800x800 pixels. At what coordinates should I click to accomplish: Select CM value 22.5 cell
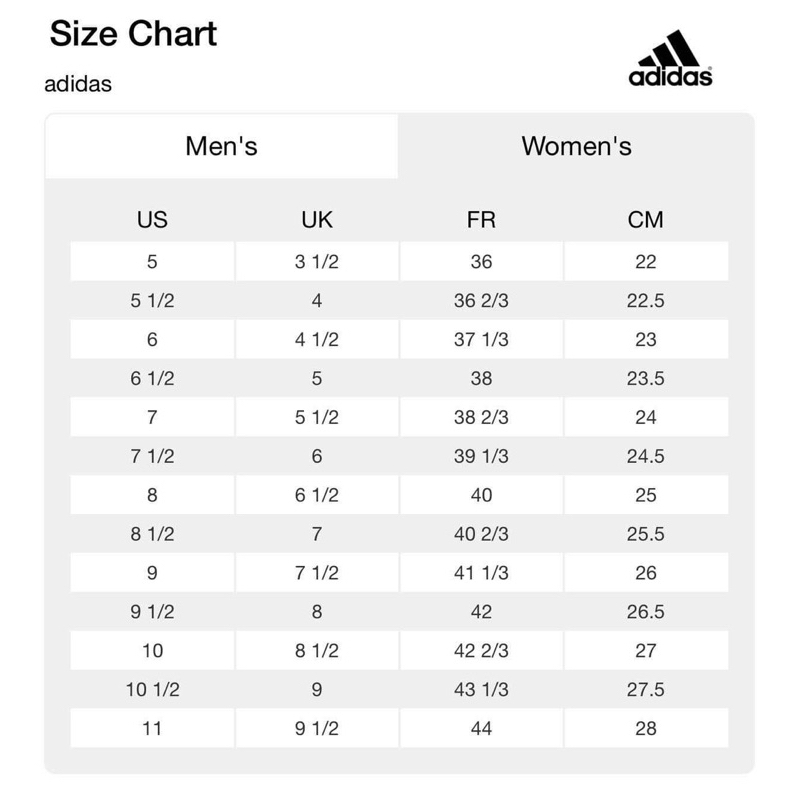pos(645,301)
